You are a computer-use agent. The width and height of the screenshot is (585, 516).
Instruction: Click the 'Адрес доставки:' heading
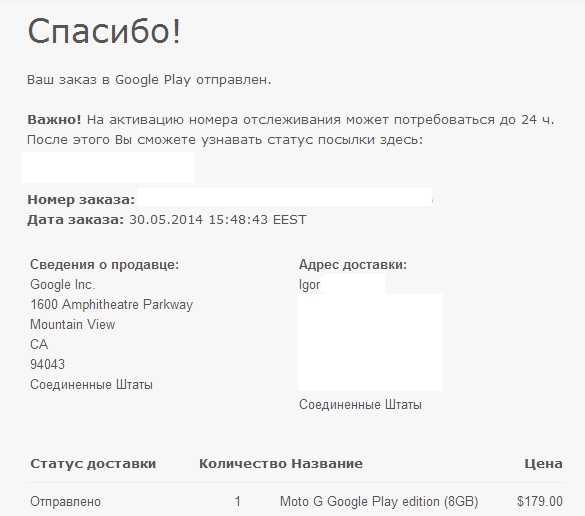(x=353, y=265)
